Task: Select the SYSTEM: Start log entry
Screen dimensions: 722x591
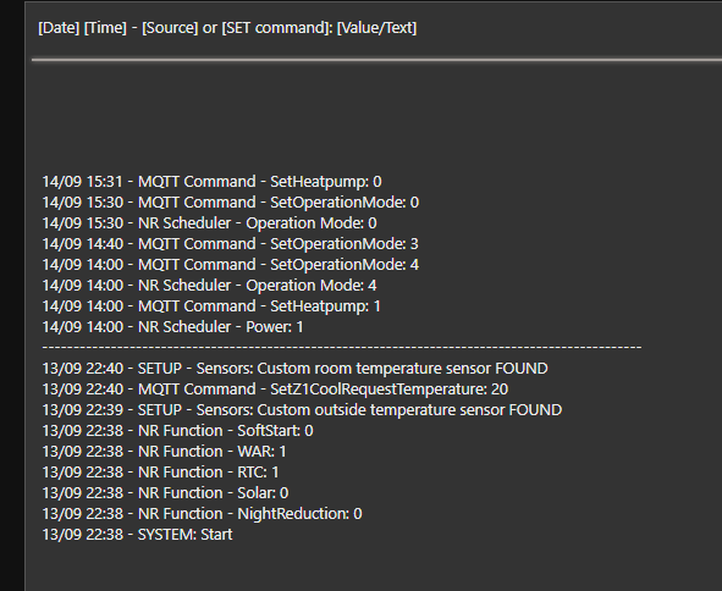Action: tap(137, 534)
